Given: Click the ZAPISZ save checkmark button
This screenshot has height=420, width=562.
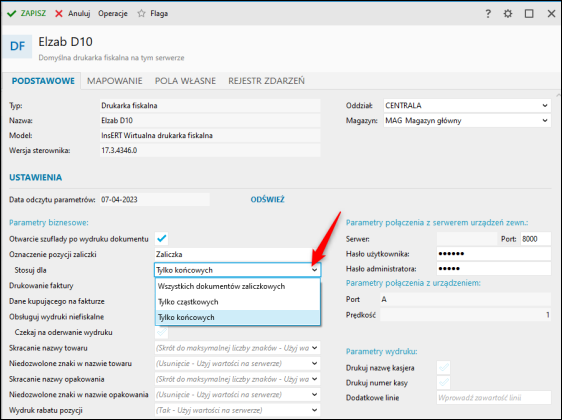Looking at the screenshot, I should [26, 14].
